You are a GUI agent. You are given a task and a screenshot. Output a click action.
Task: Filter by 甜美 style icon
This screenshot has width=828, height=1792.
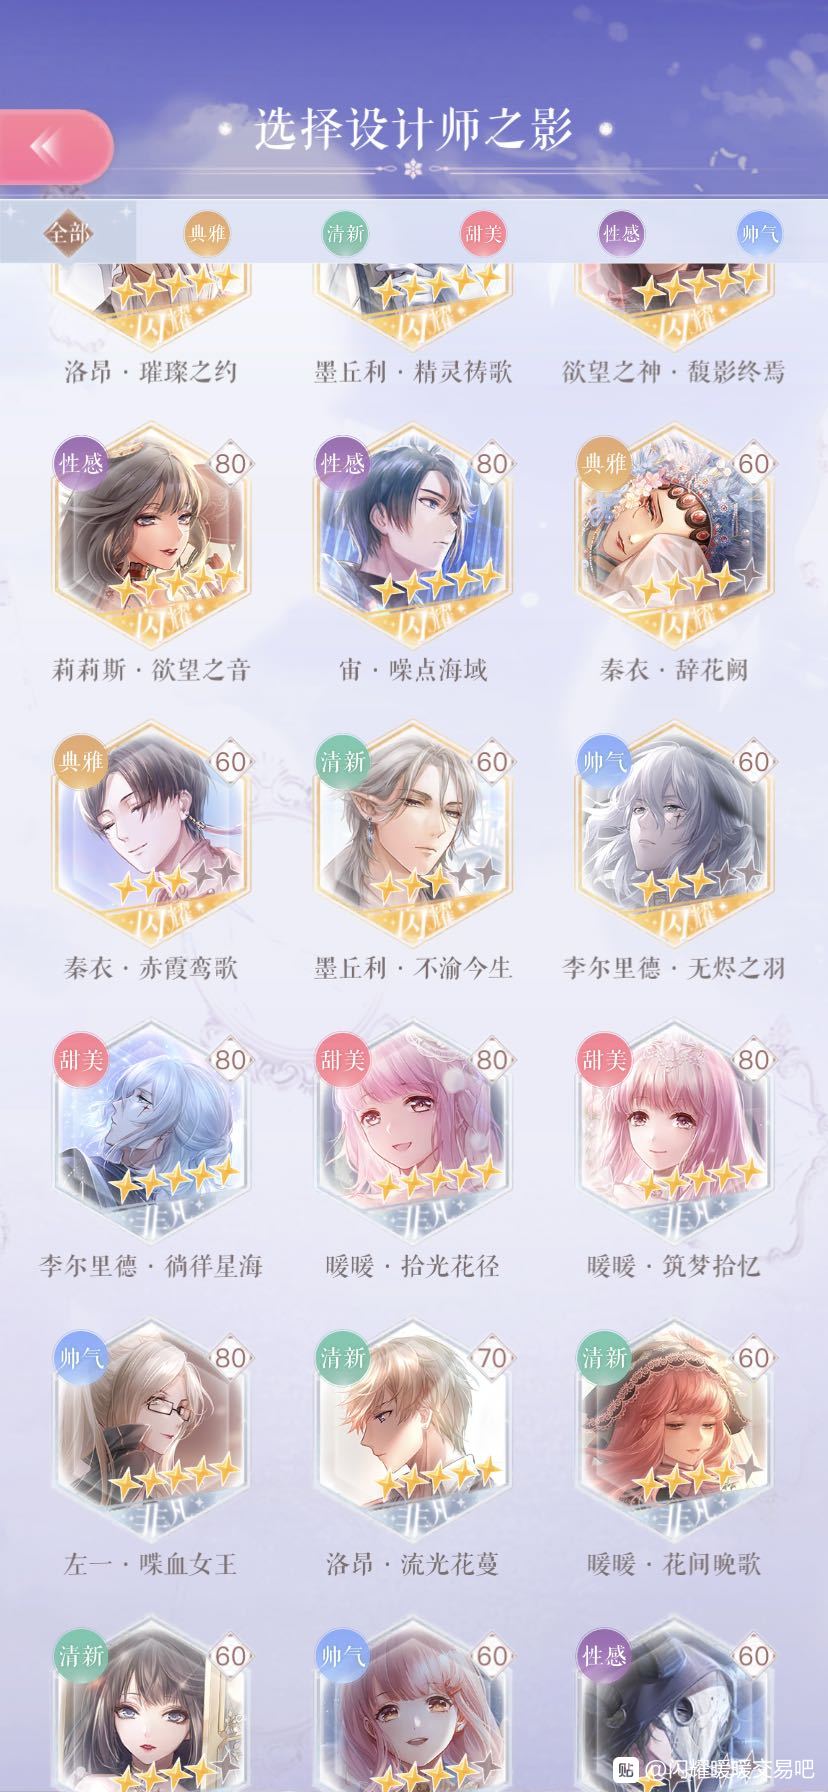point(483,235)
